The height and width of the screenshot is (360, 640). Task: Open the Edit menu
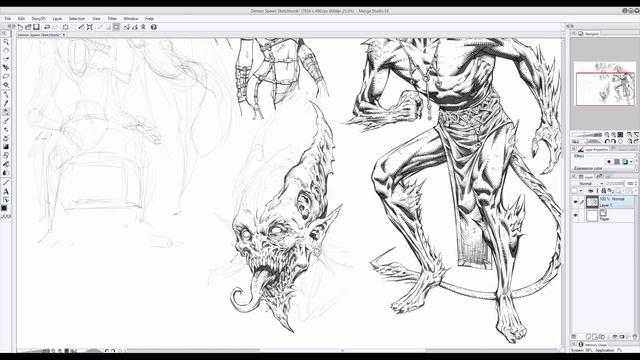[x=21, y=19]
